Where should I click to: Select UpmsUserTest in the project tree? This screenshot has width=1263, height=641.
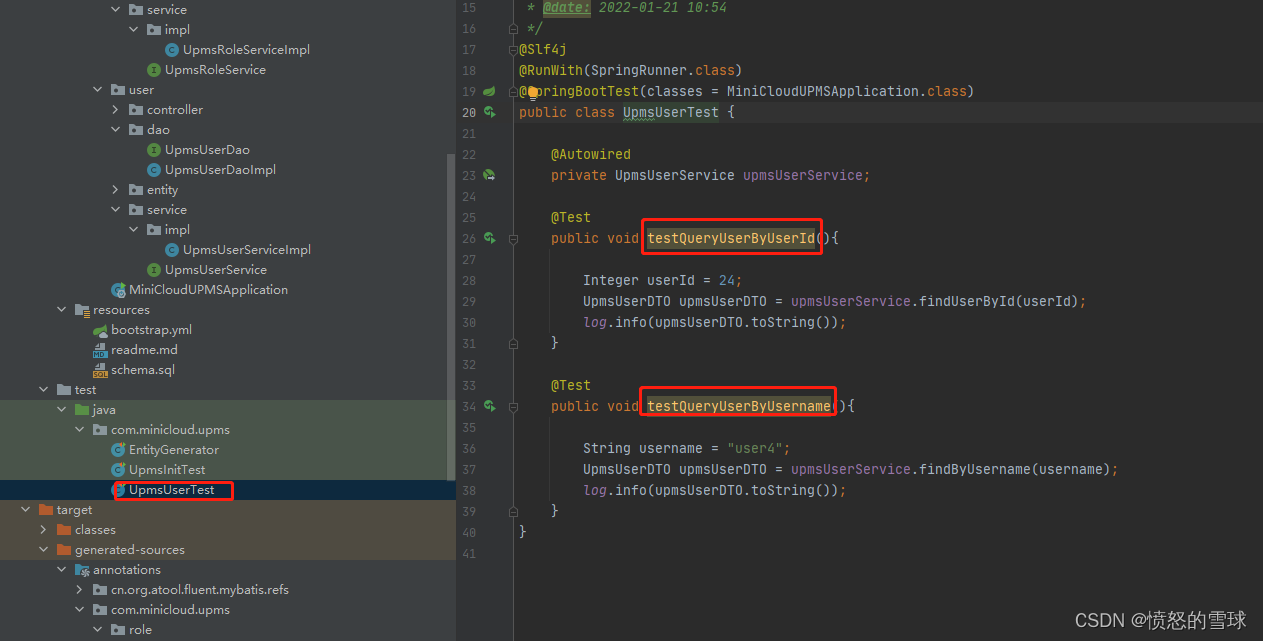click(x=171, y=490)
